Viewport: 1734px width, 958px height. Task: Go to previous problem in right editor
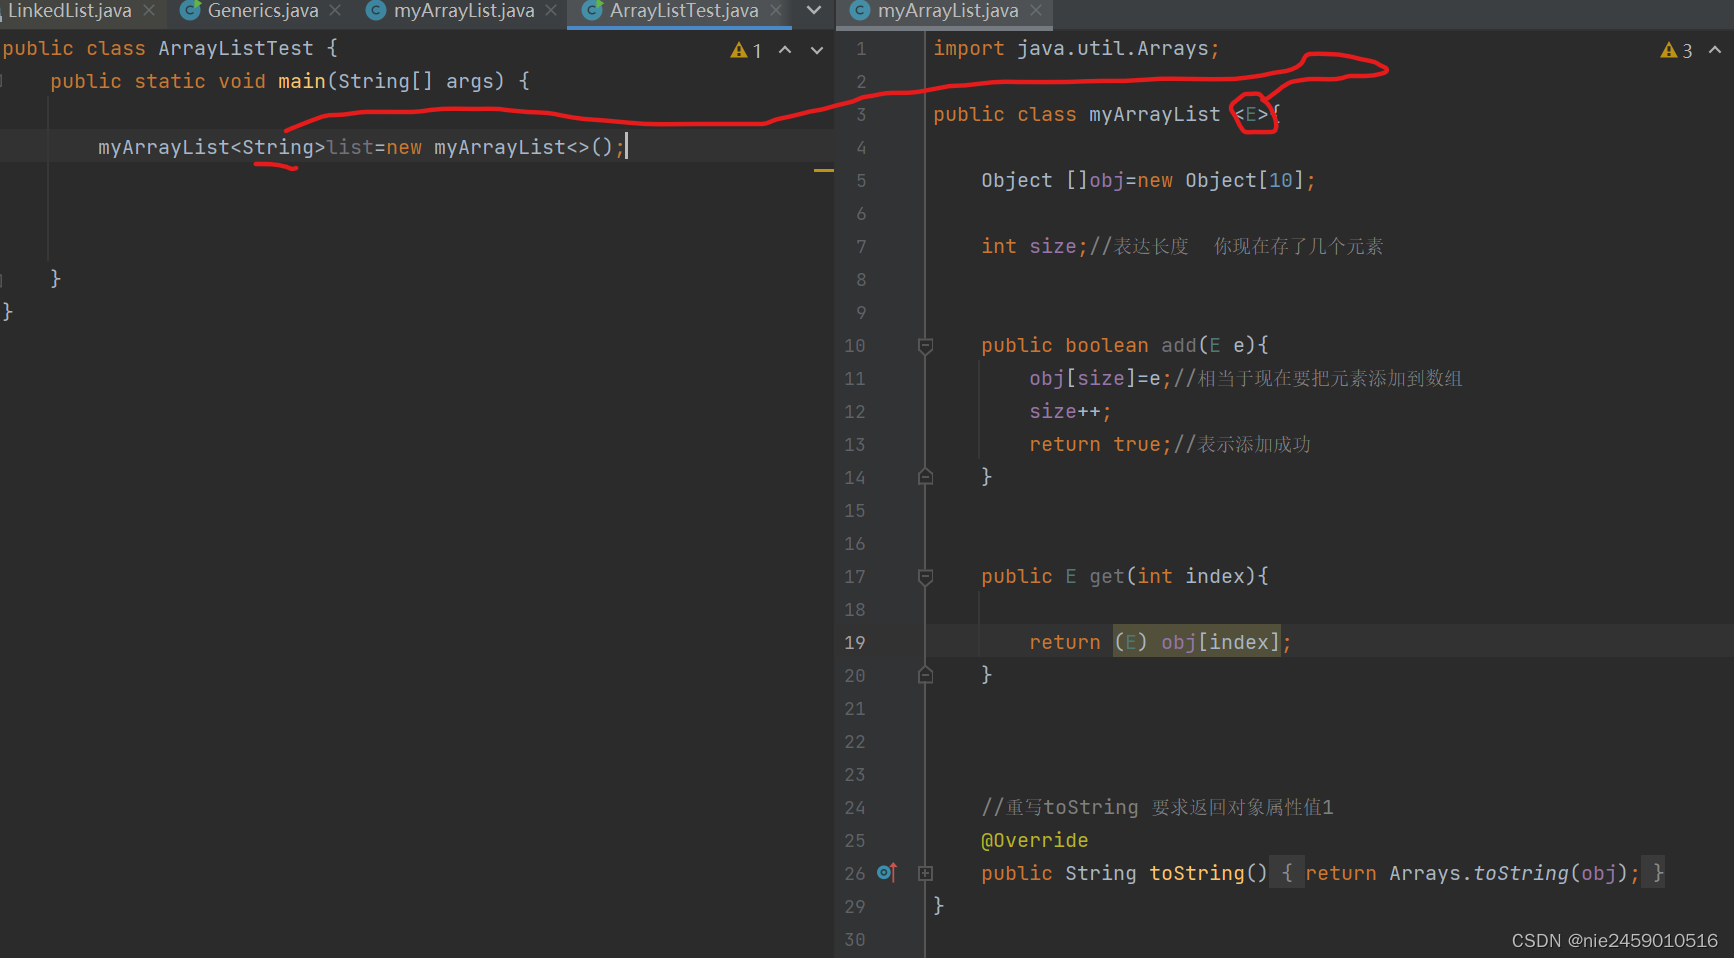1715,50
